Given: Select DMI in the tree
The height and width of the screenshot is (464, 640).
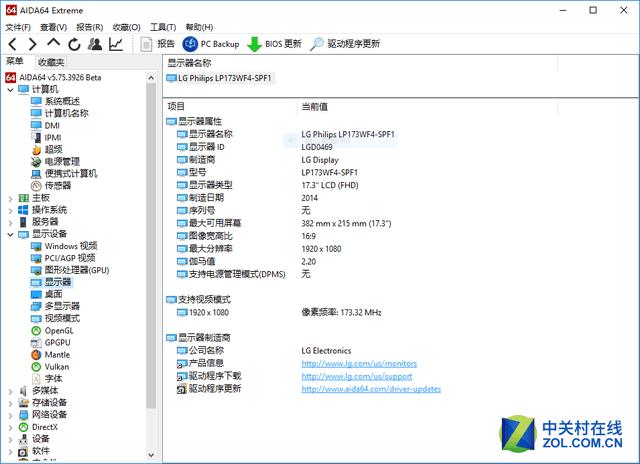Looking at the screenshot, I should point(45,125).
